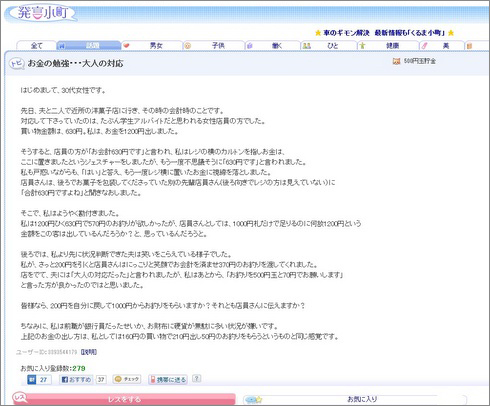Click the topic title お金の勉強・・・大人の対応

75,63
